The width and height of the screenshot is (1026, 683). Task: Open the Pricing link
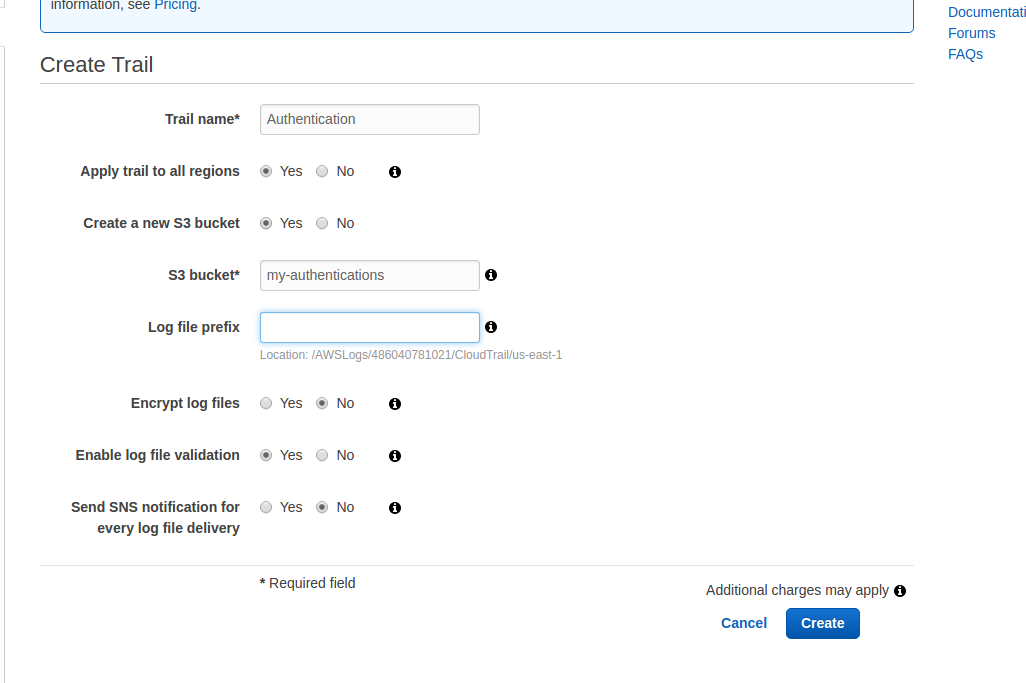coord(175,5)
